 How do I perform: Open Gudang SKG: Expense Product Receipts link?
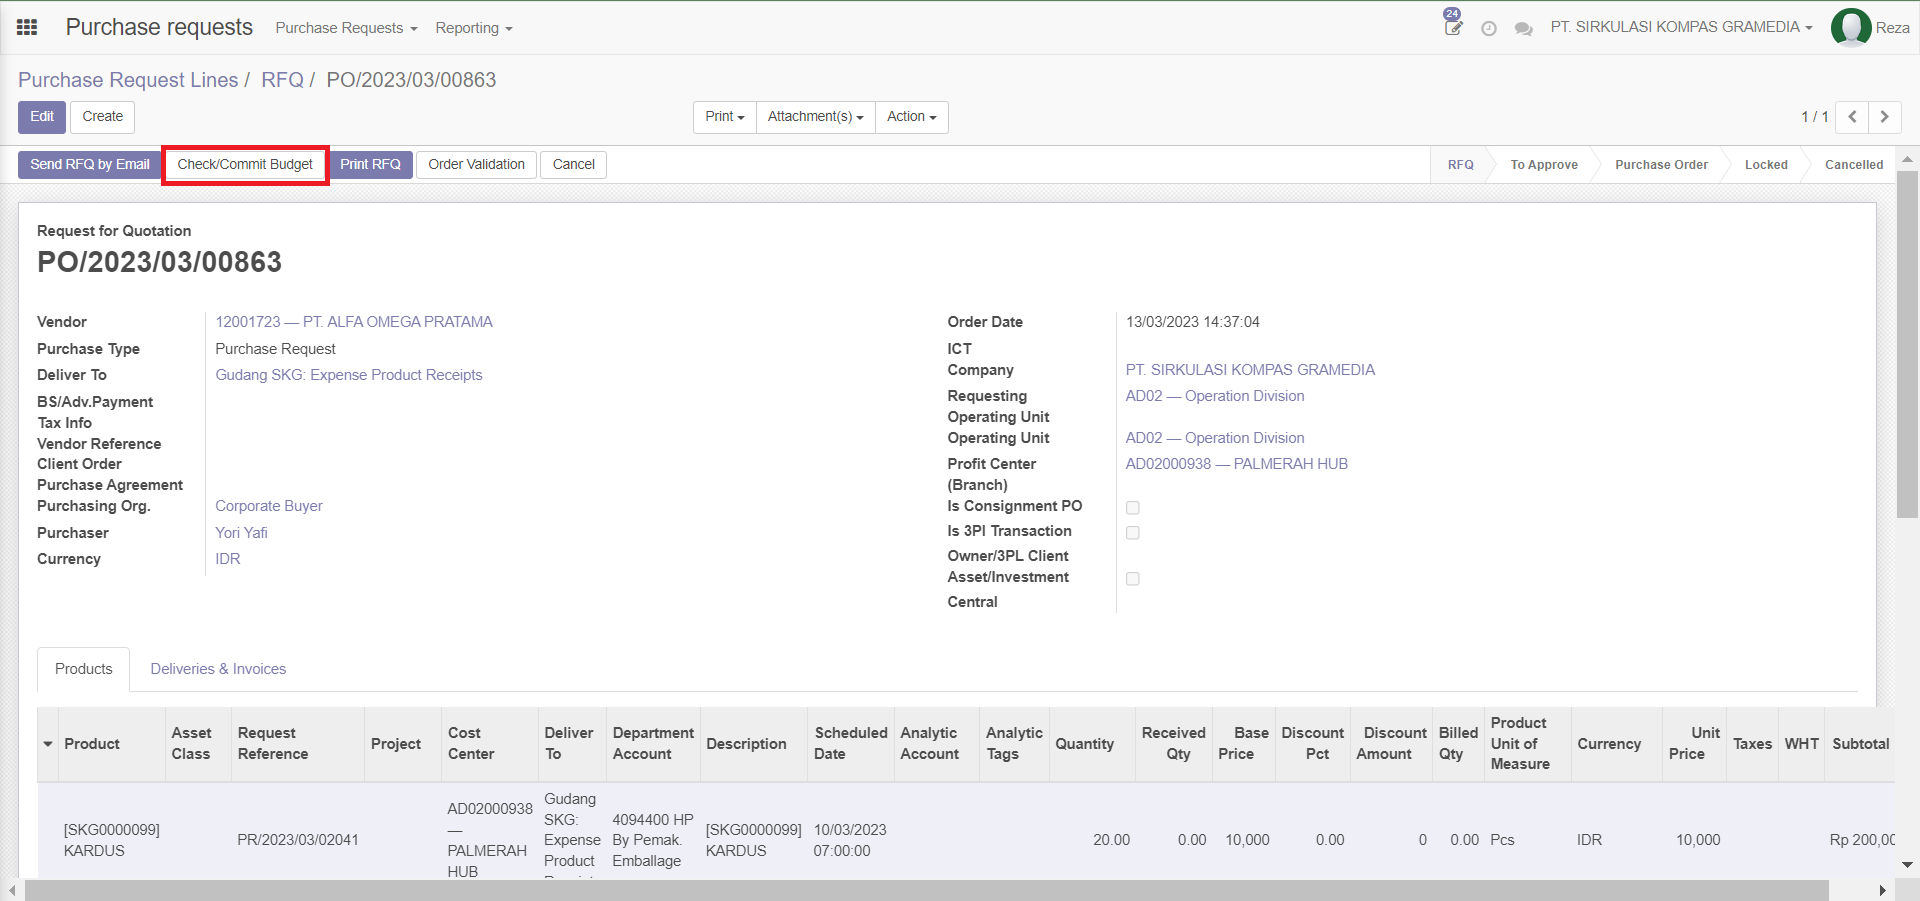[349, 375]
